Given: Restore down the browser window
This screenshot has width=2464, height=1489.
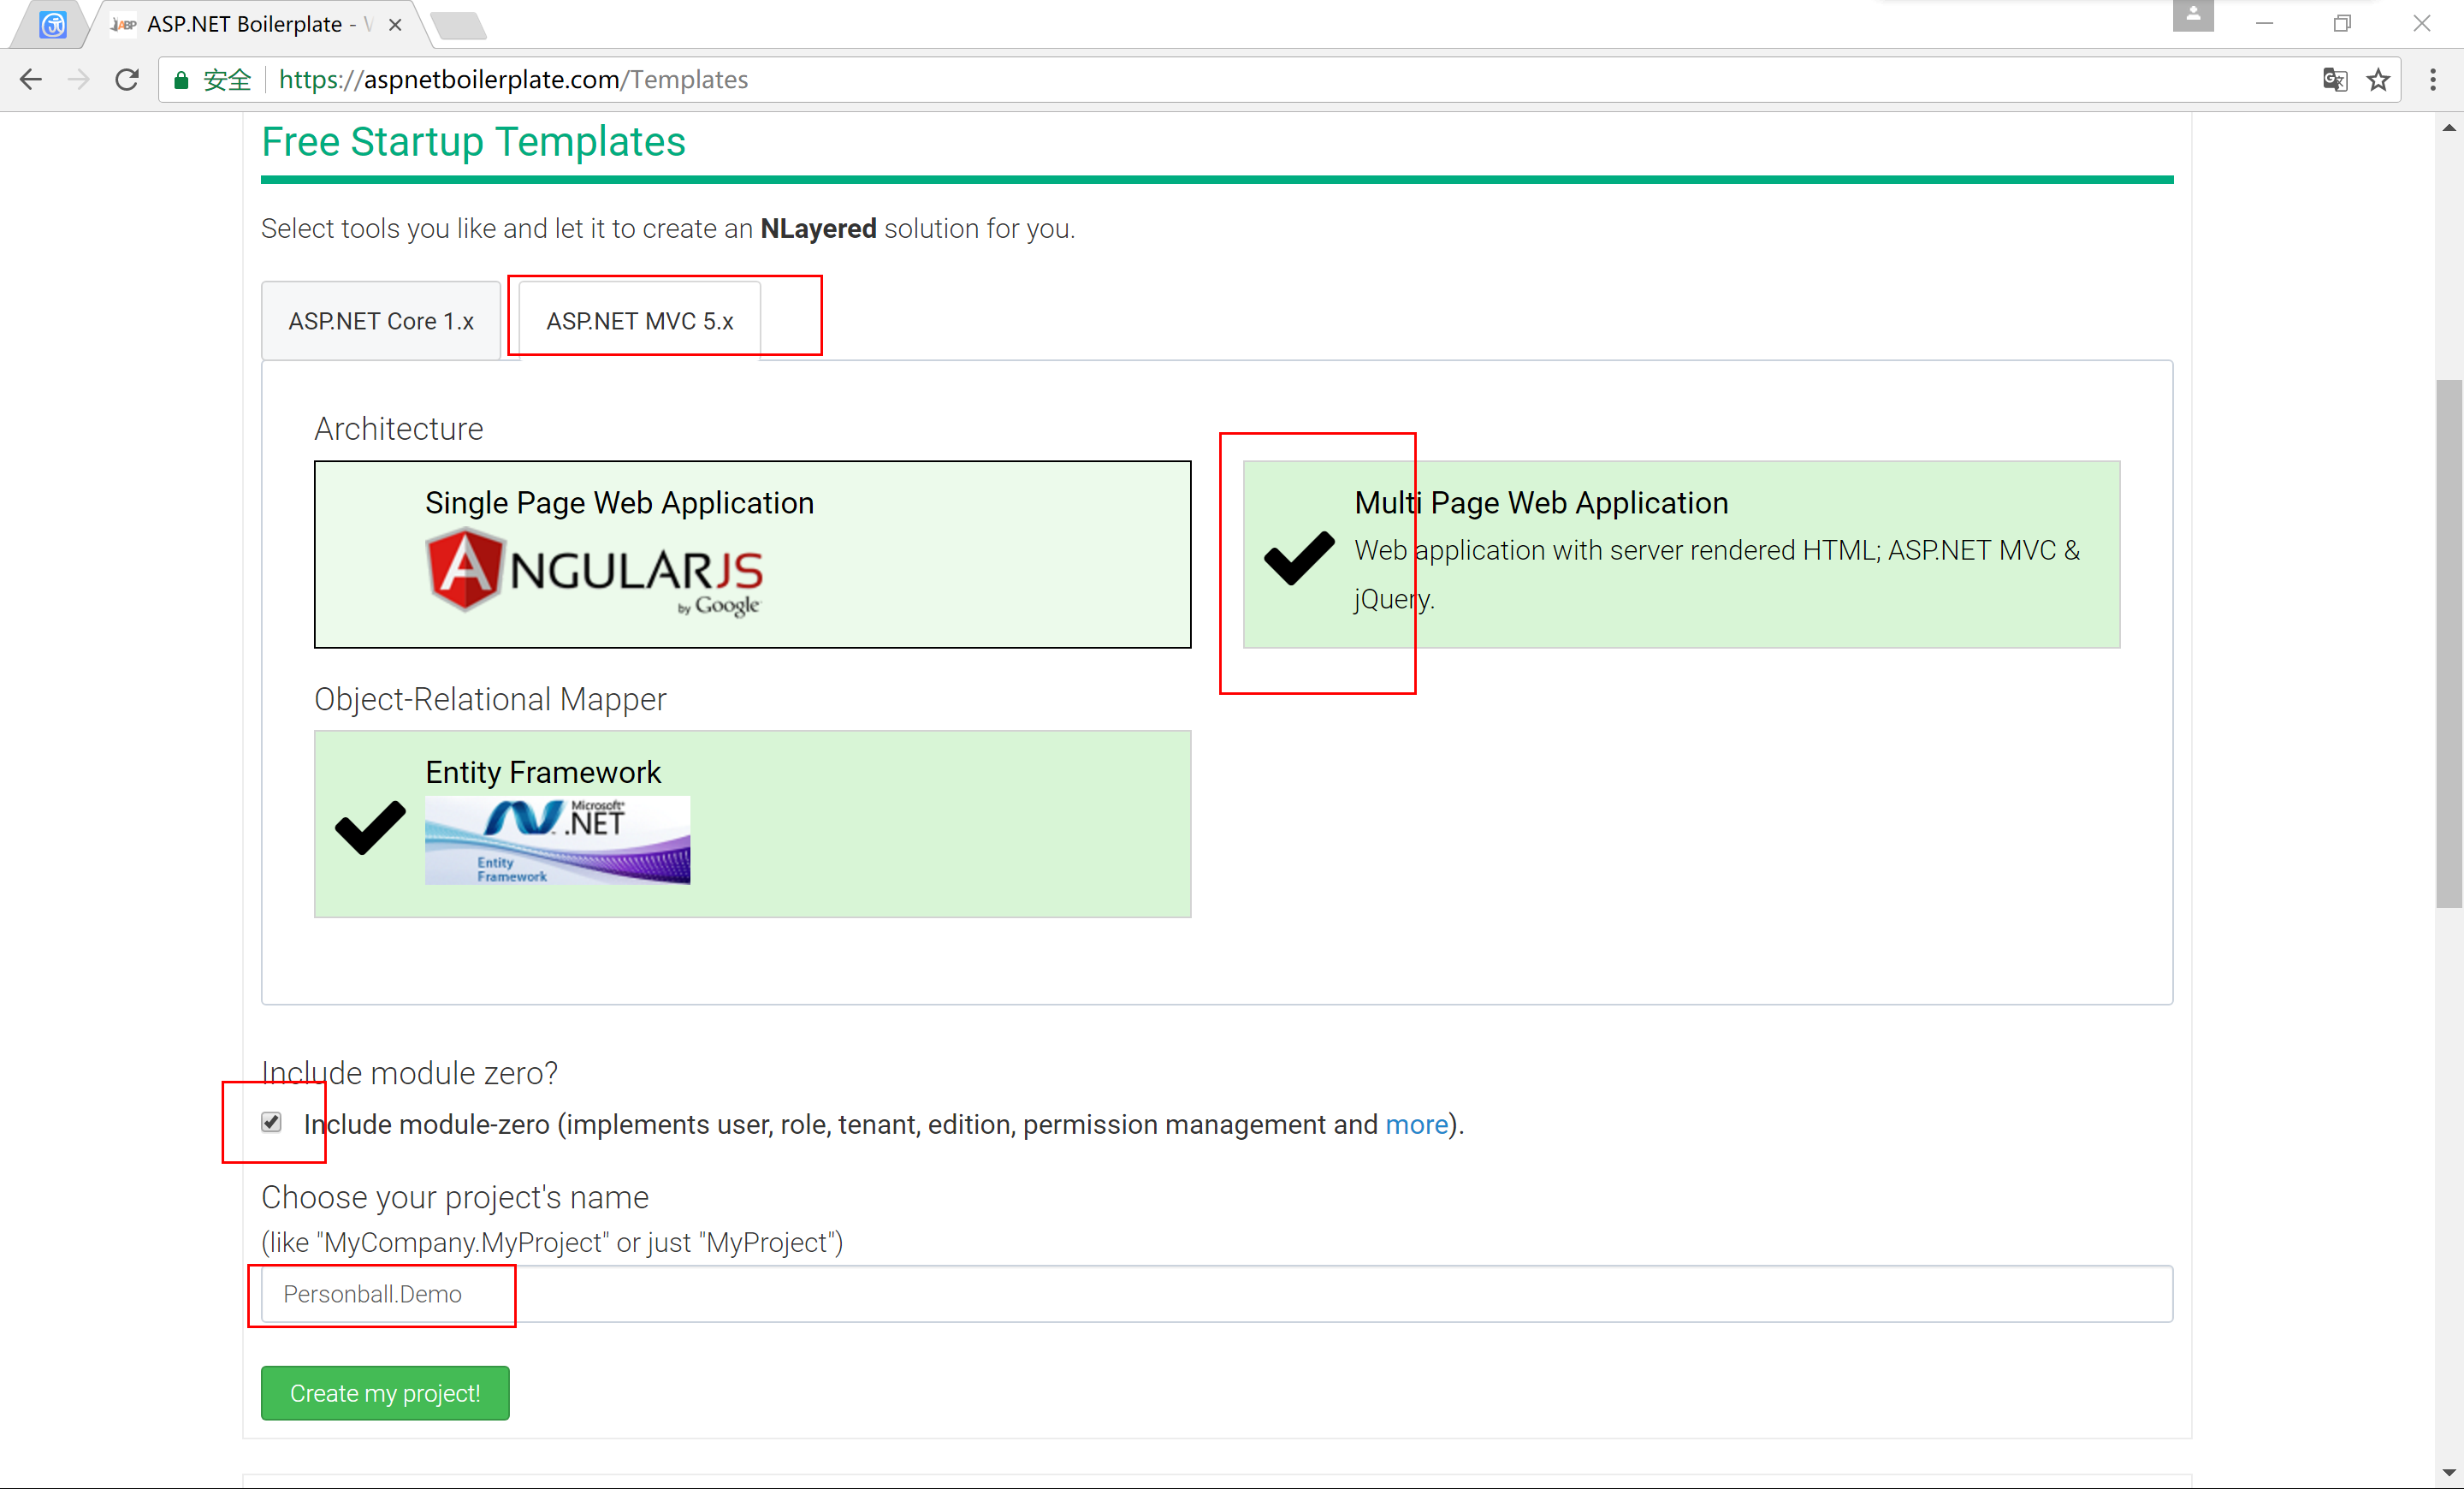Looking at the screenshot, I should point(2342,23).
